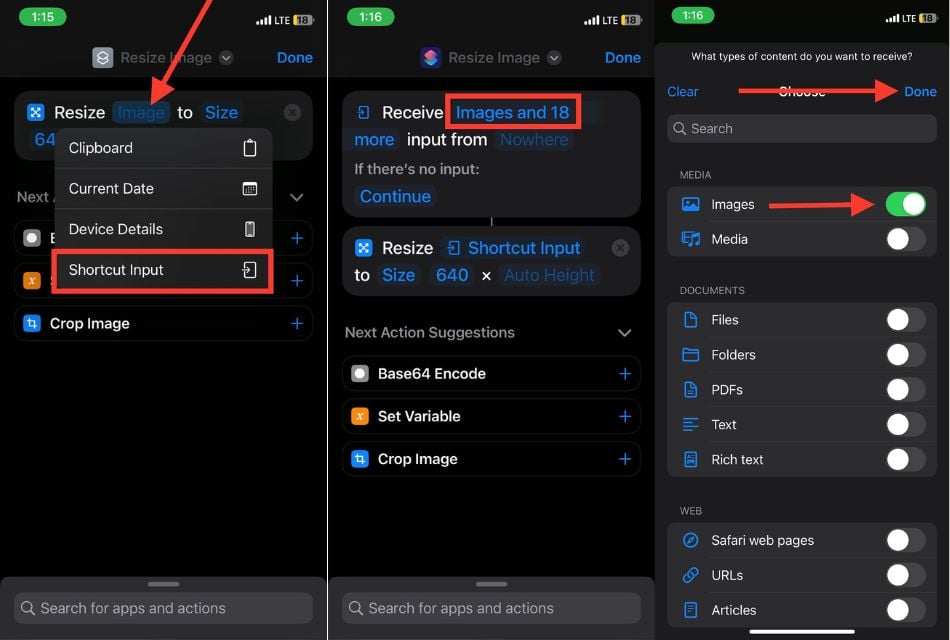
Task: Tap Rich text row icon
Action: [690, 459]
